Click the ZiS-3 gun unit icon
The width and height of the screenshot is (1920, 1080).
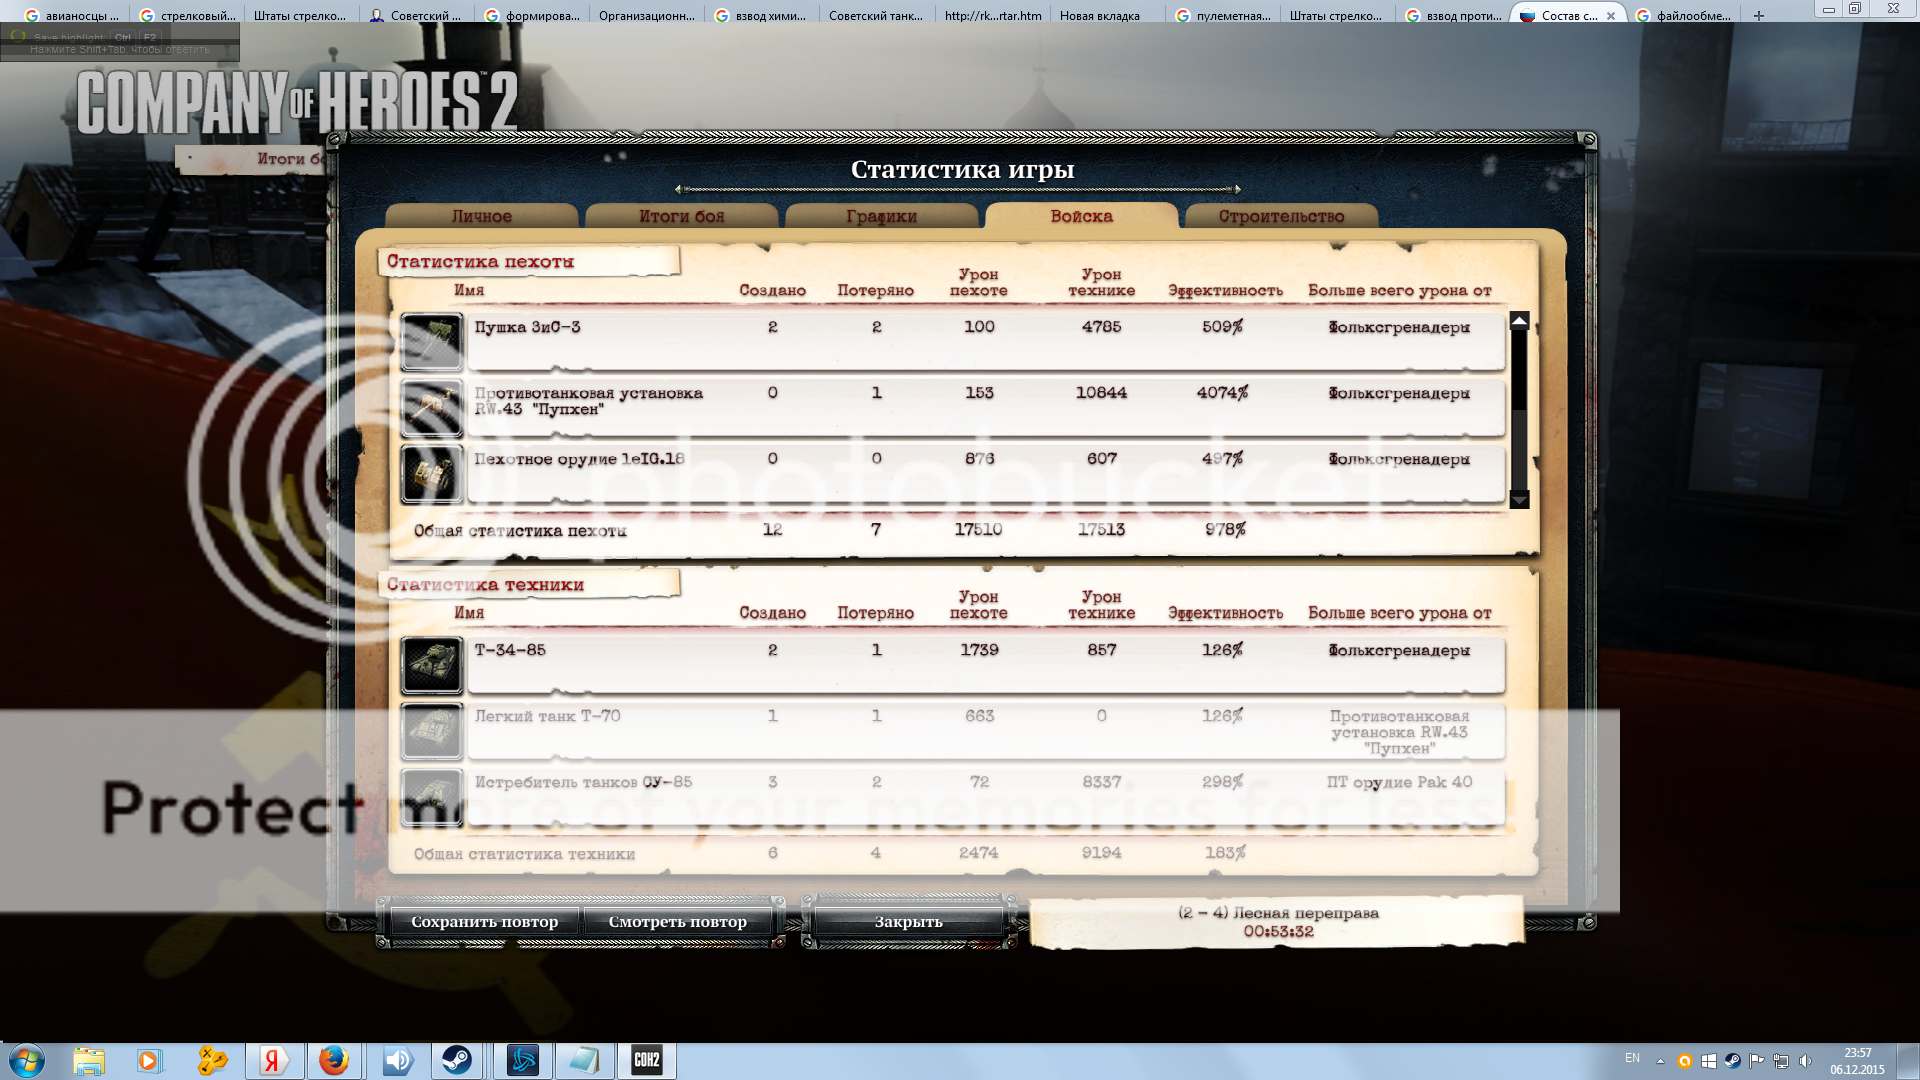[432, 342]
